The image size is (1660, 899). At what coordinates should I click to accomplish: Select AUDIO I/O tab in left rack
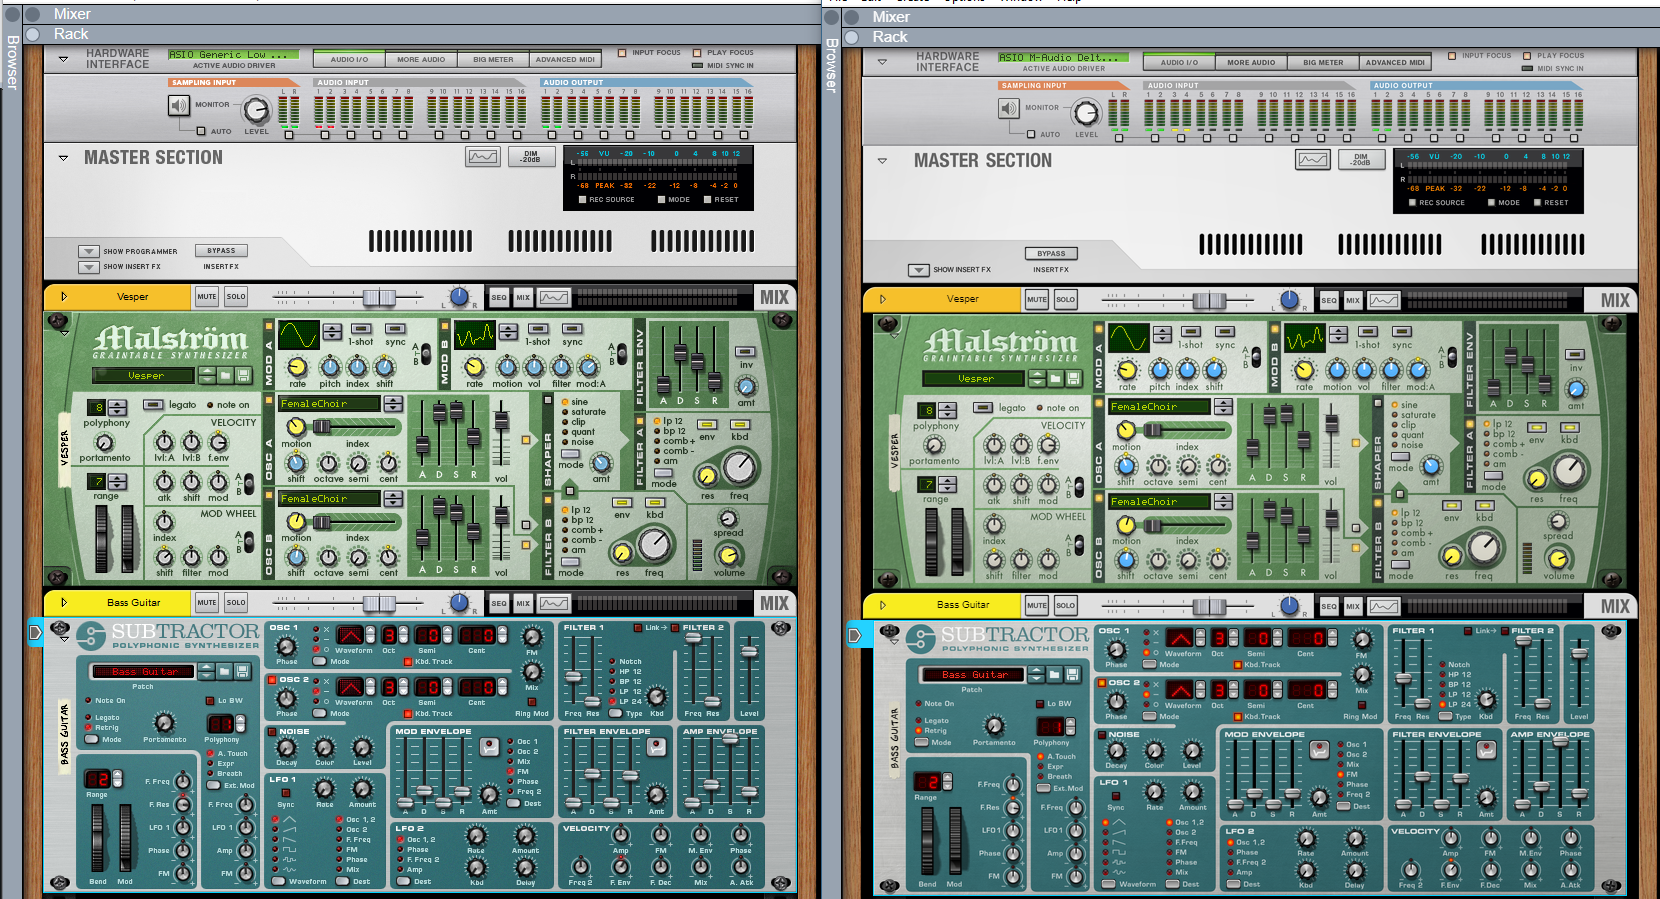point(349,59)
